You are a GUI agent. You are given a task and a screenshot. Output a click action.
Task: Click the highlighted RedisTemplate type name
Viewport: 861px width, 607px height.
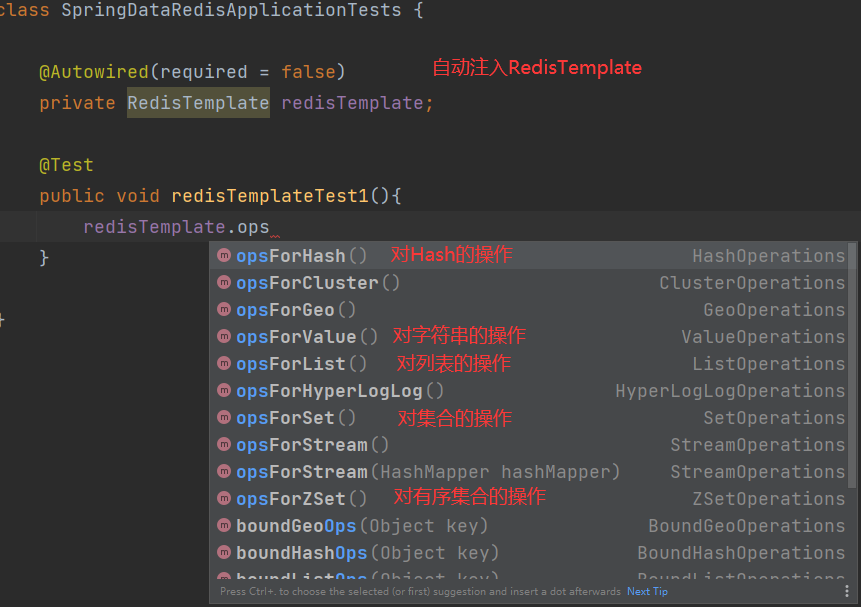[x=198, y=103]
